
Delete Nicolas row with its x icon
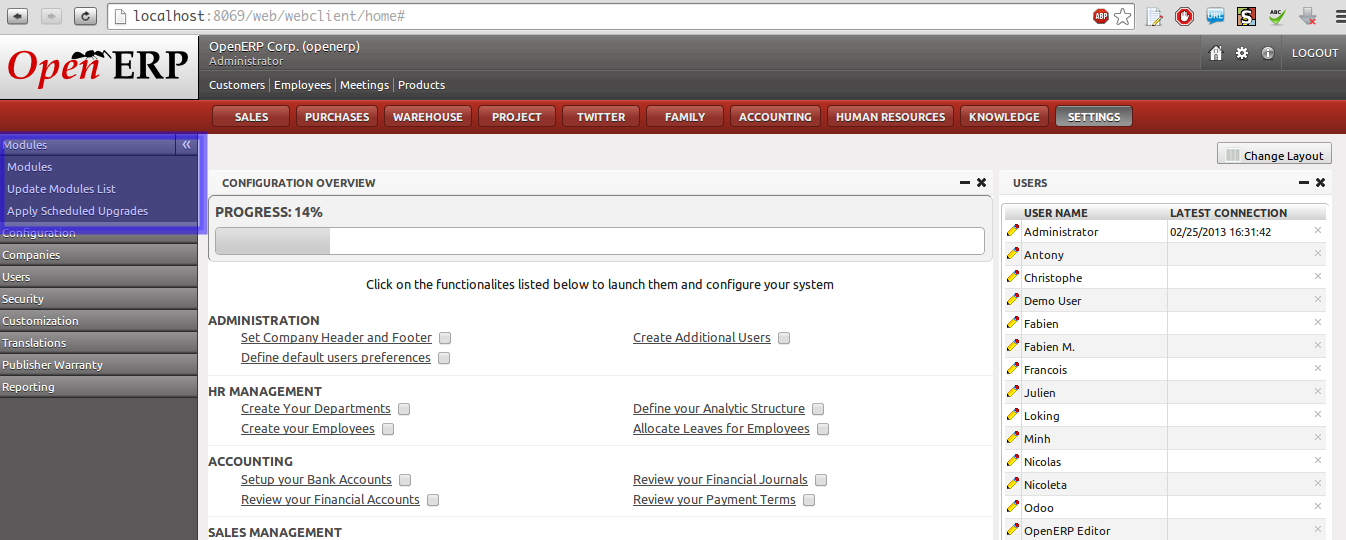pyautogui.click(x=1317, y=460)
